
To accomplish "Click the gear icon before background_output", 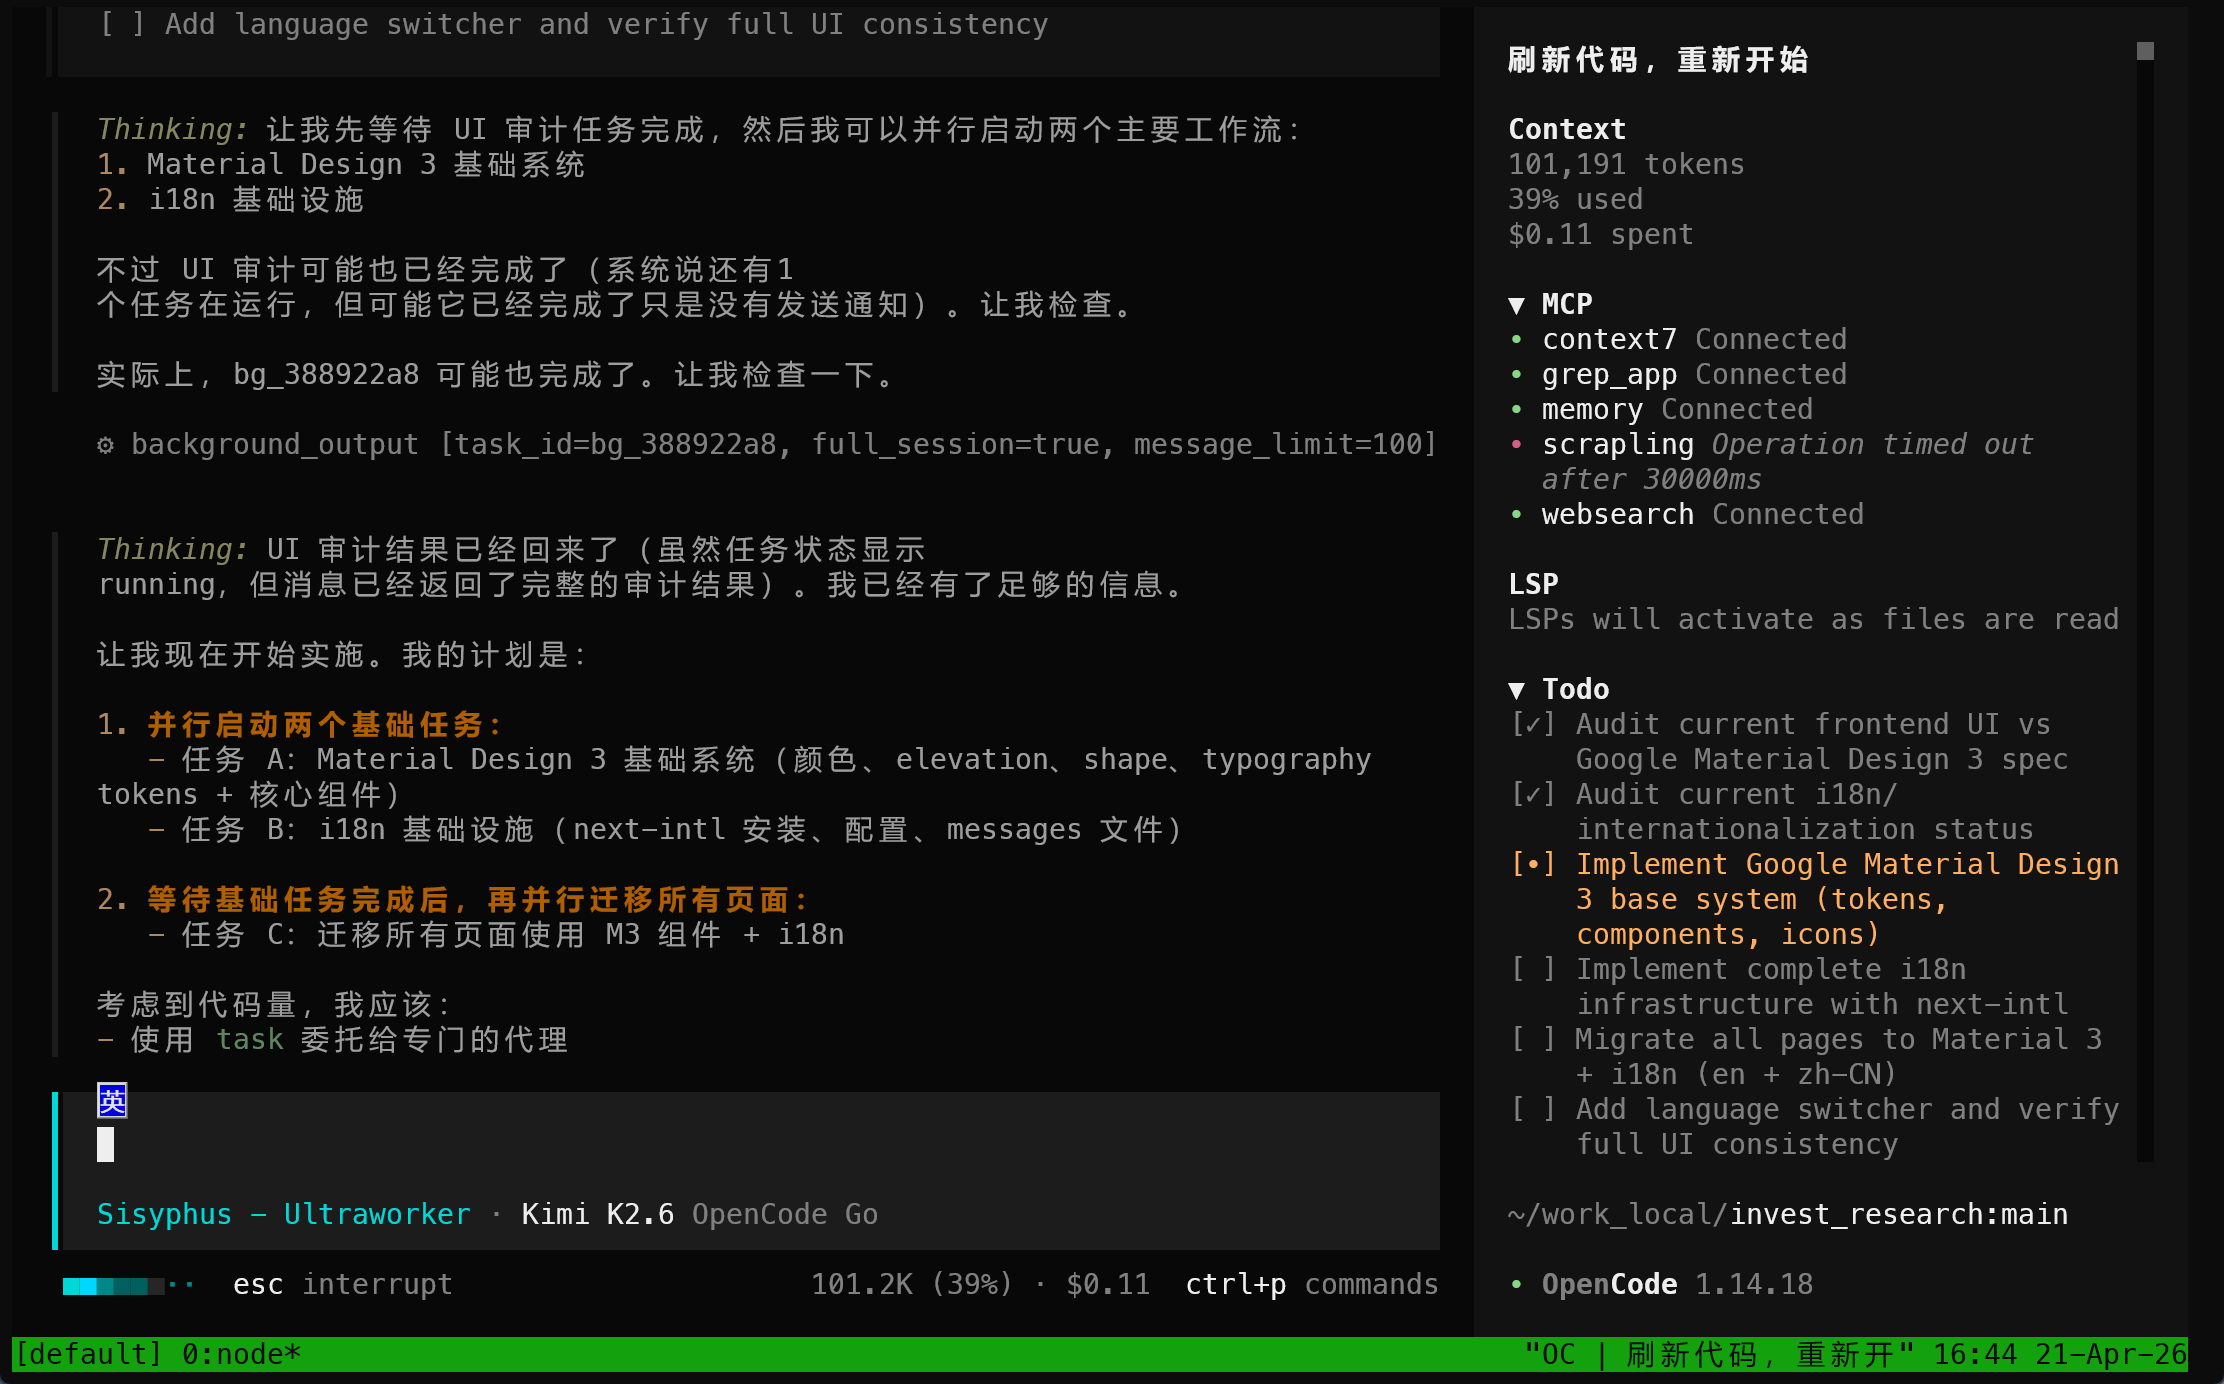I will pos(106,445).
